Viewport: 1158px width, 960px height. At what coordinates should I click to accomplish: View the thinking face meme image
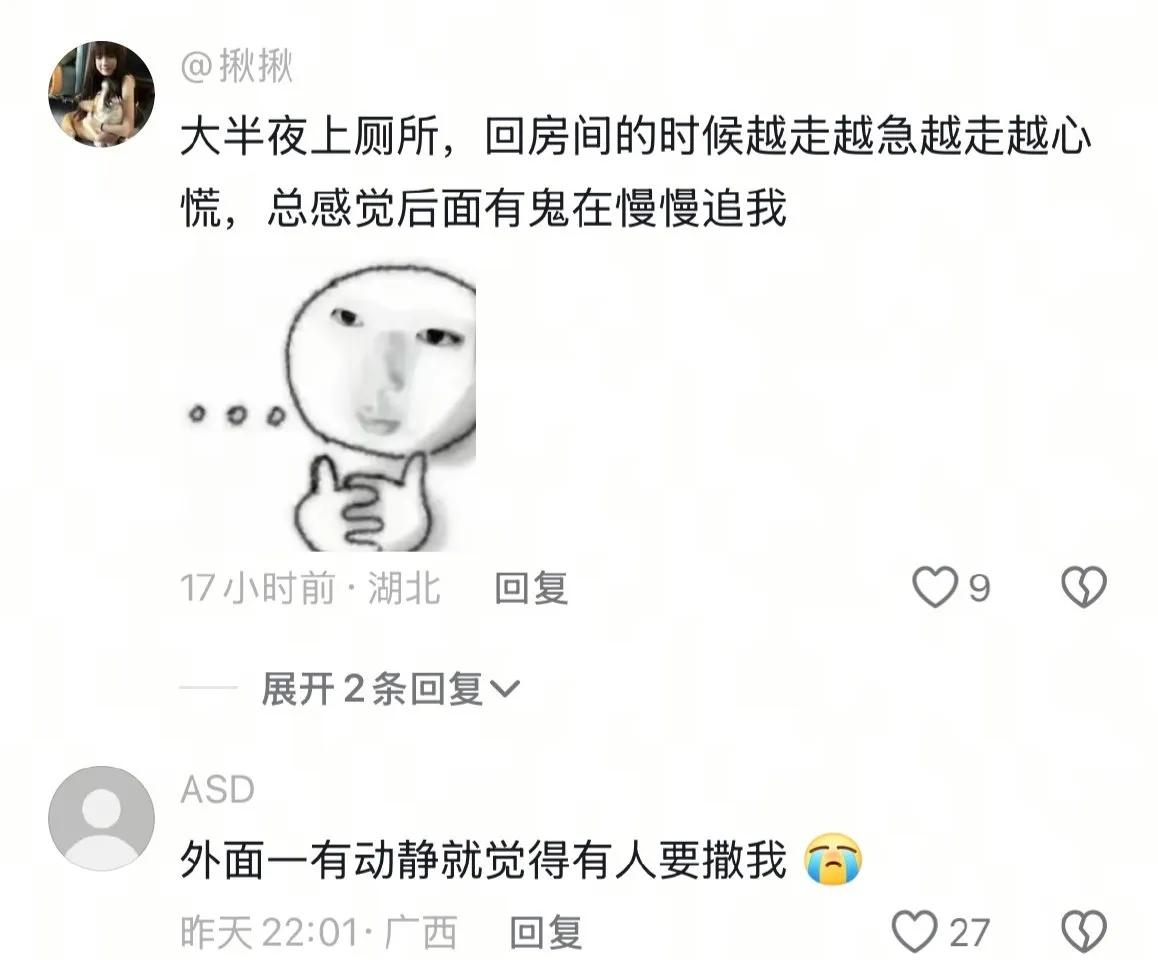[x=329, y=408]
